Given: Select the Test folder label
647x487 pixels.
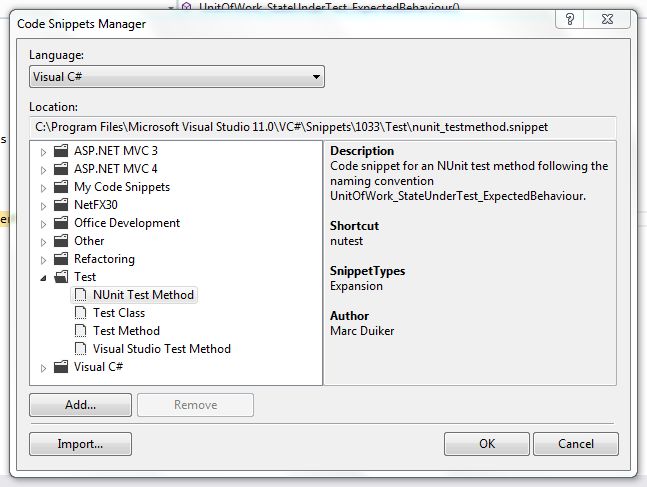Looking at the screenshot, I should pos(85,277).
